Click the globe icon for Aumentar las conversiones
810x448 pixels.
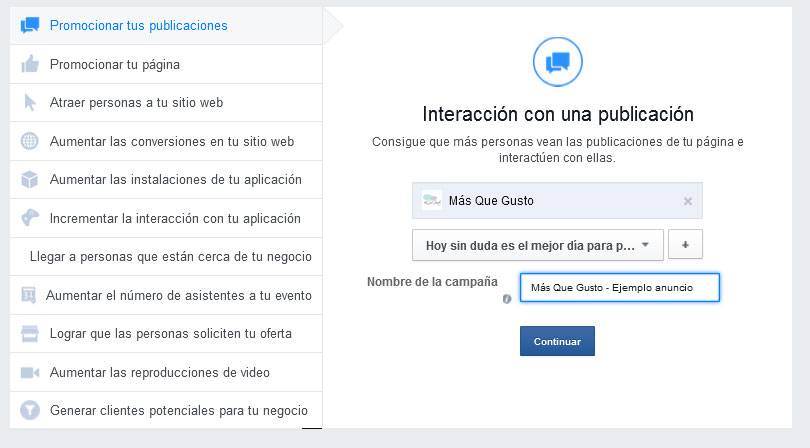click(x=29, y=141)
